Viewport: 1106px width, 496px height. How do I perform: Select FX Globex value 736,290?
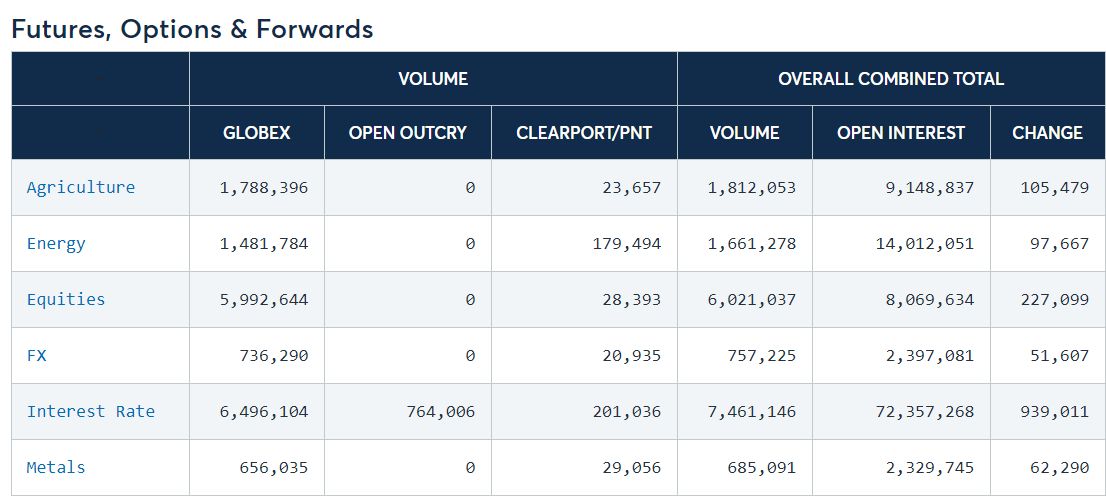(x=274, y=356)
